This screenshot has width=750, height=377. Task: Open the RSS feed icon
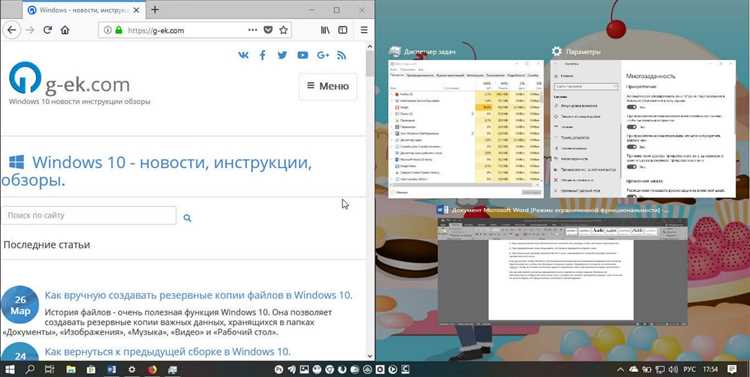[342, 55]
